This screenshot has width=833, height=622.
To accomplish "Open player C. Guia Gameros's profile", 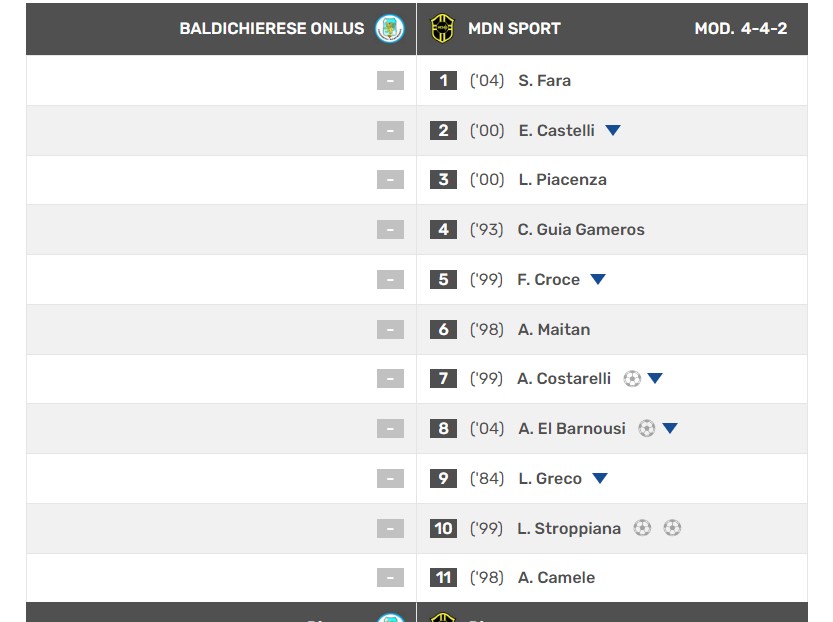I will (580, 230).
